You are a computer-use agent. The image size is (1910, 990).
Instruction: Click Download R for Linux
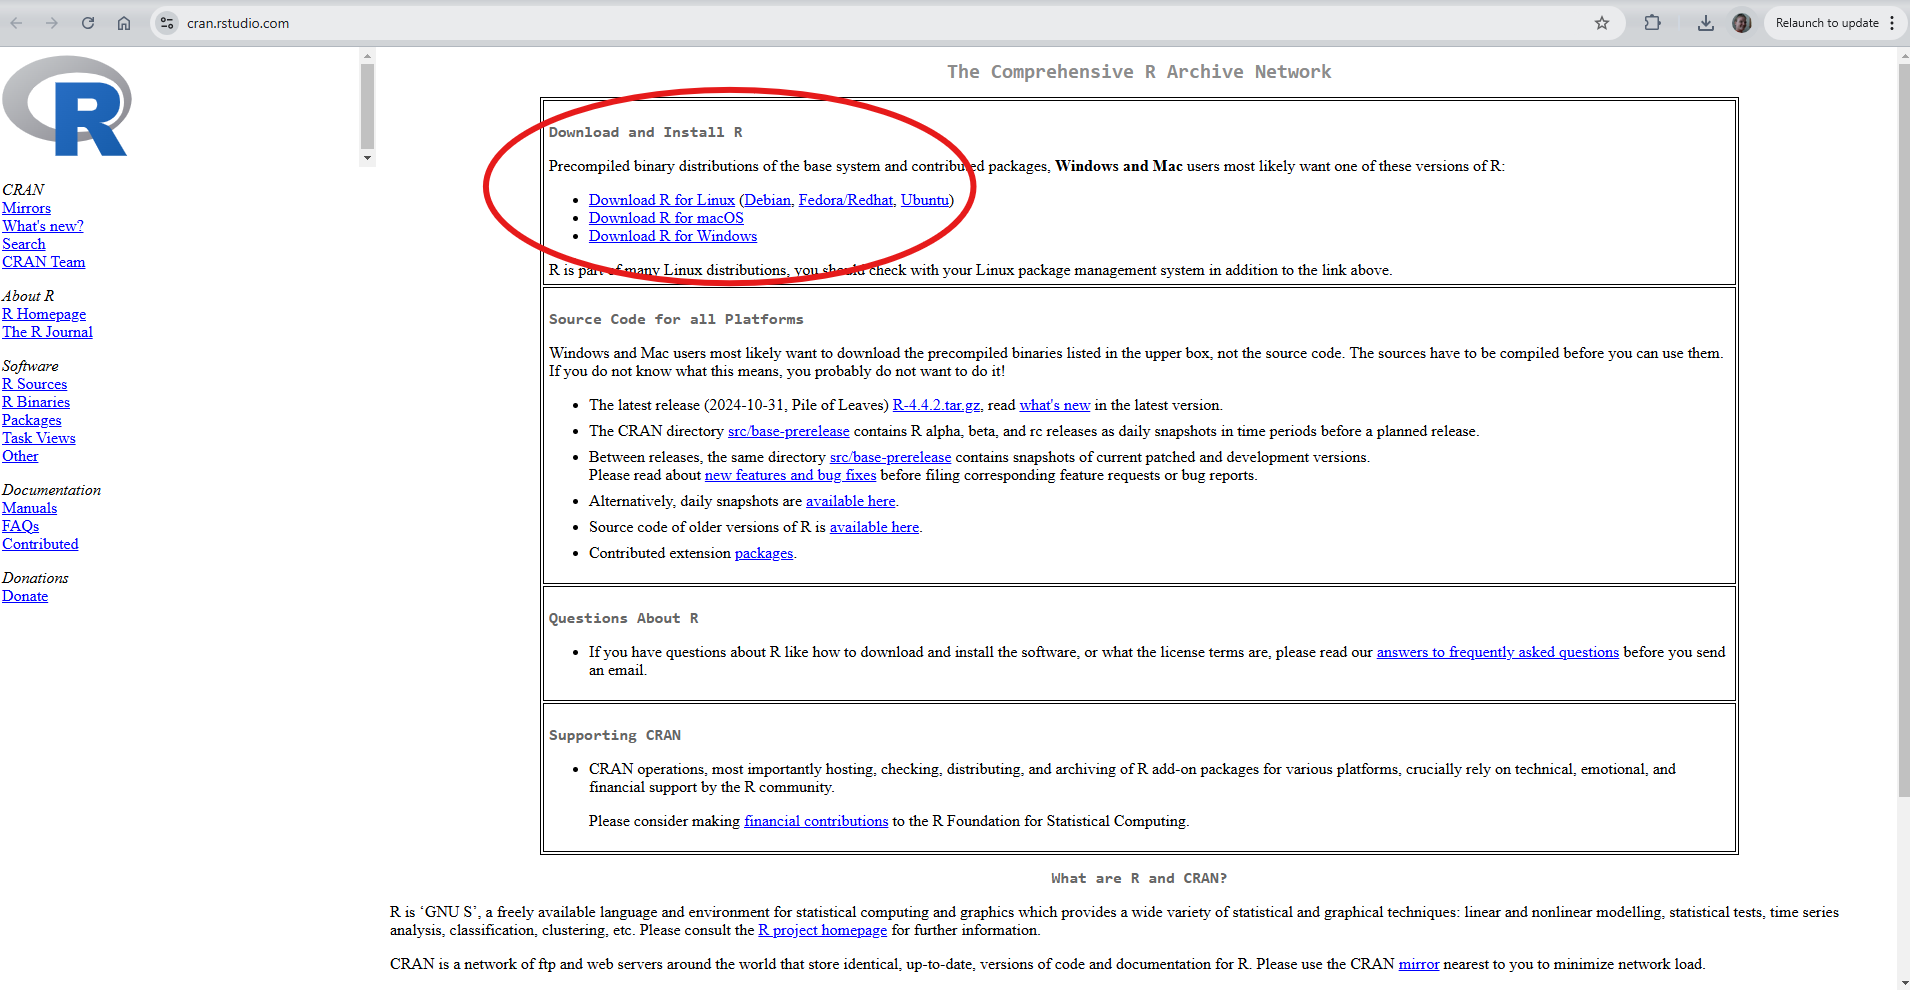tap(662, 200)
